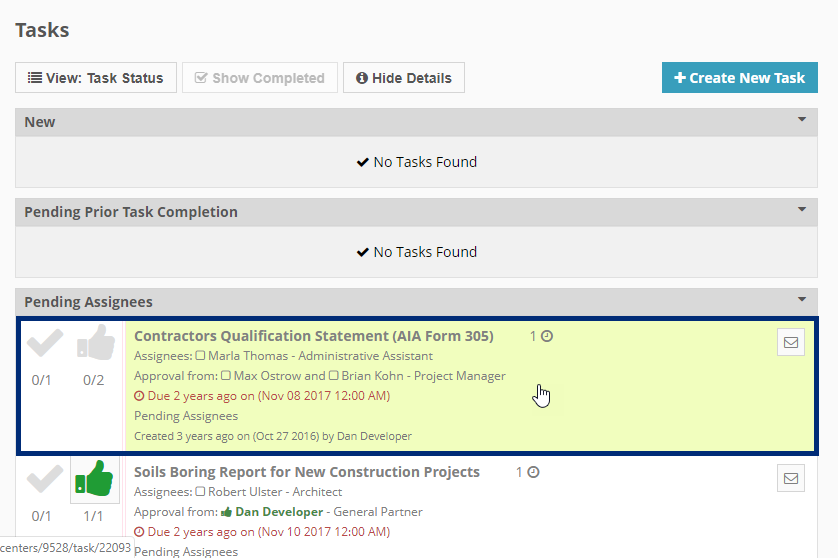The image size is (838, 558).
Task: Open the View: Task Status selector
Action: point(96,78)
